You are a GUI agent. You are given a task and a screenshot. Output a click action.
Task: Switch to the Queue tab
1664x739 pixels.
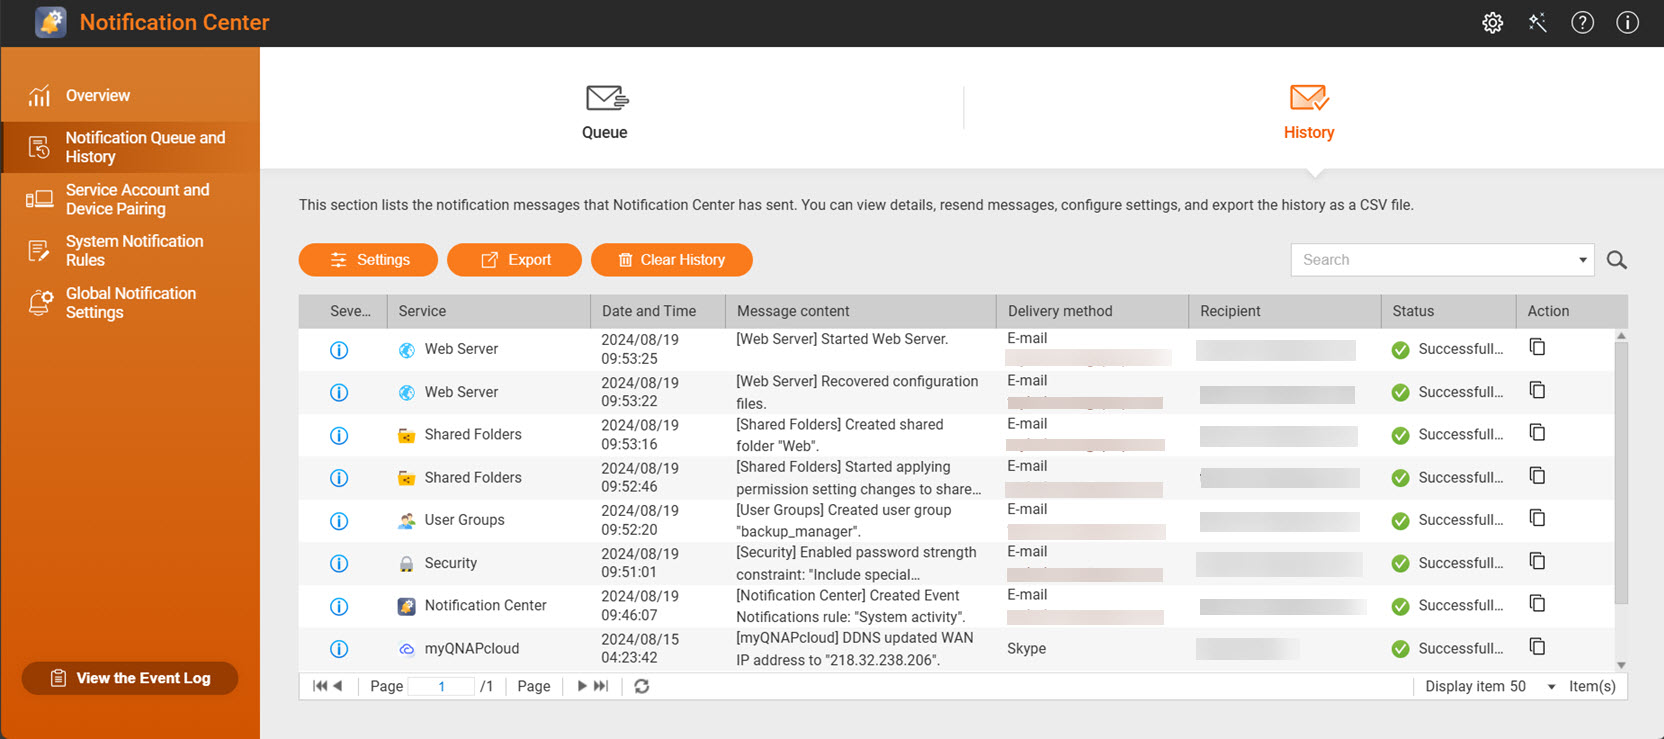tap(606, 112)
